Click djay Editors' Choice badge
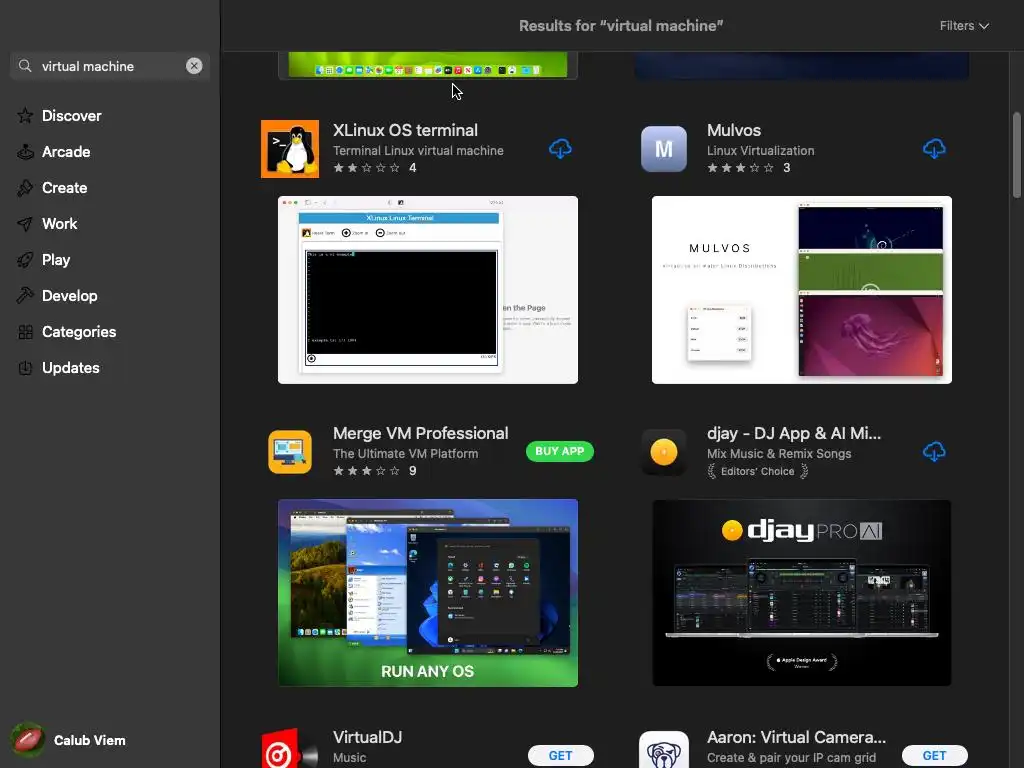This screenshot has width=1024, height=768. tap(758, 471)
